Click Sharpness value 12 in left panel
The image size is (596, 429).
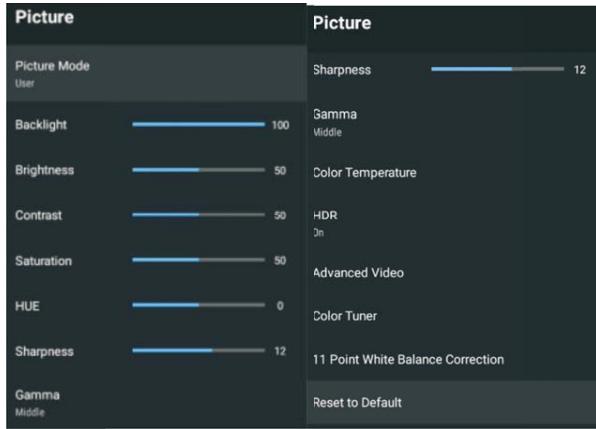[280, 351]
